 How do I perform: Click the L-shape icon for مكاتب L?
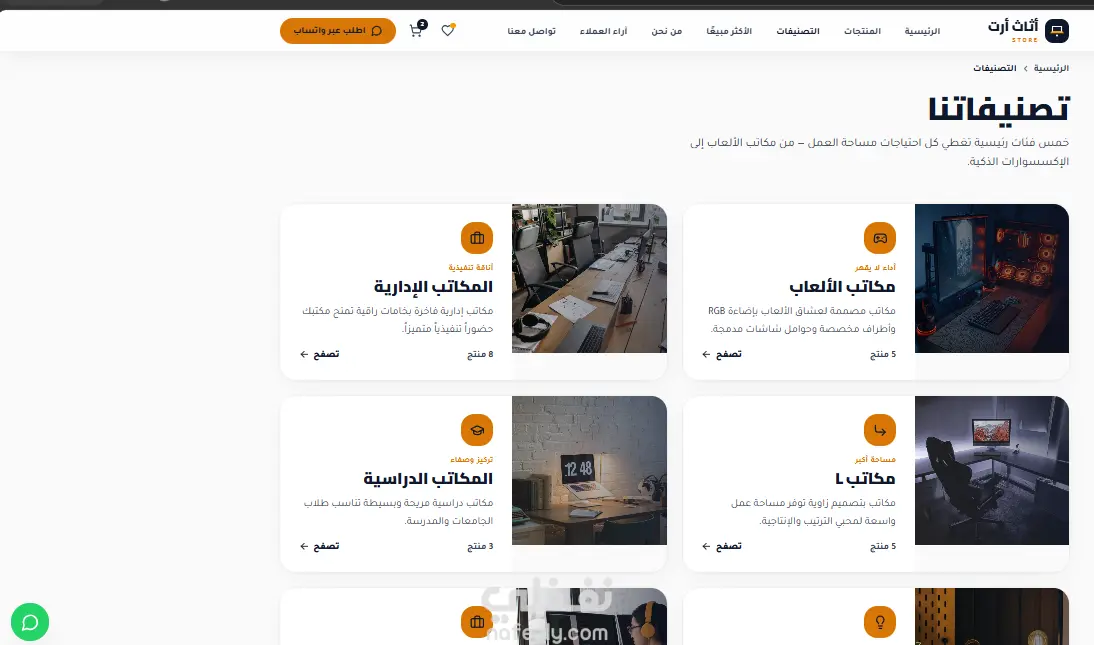point(880,430)
